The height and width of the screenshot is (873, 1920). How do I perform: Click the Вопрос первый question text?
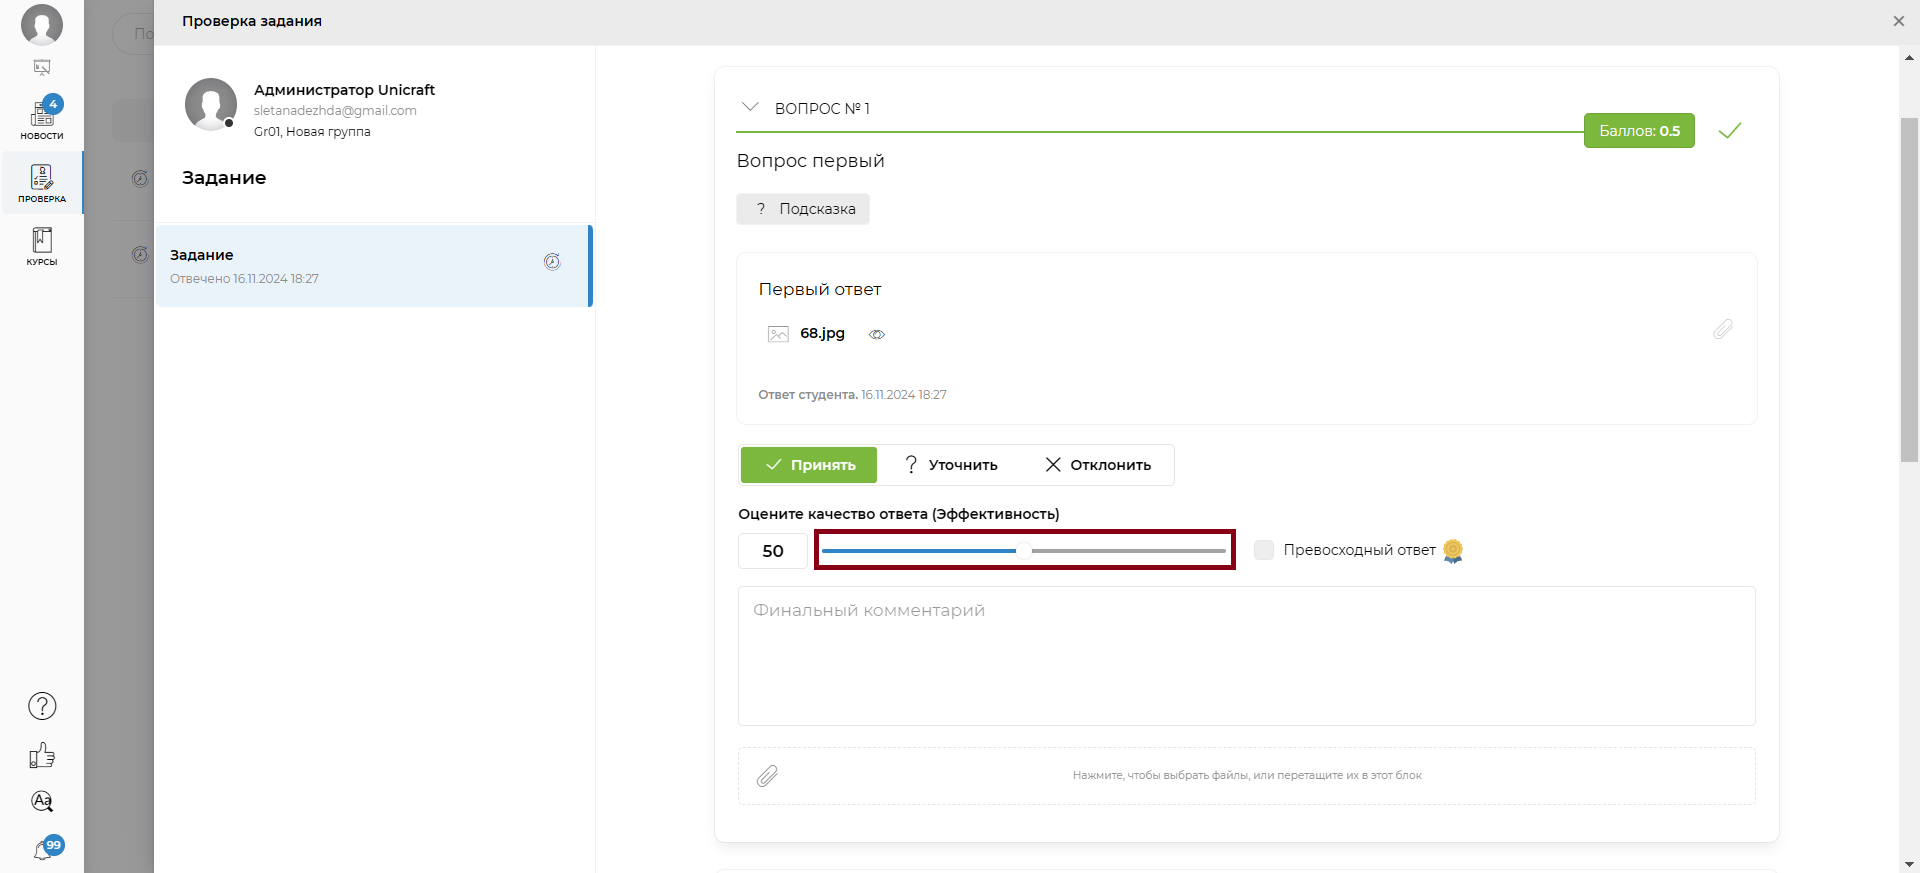point(810,161)
